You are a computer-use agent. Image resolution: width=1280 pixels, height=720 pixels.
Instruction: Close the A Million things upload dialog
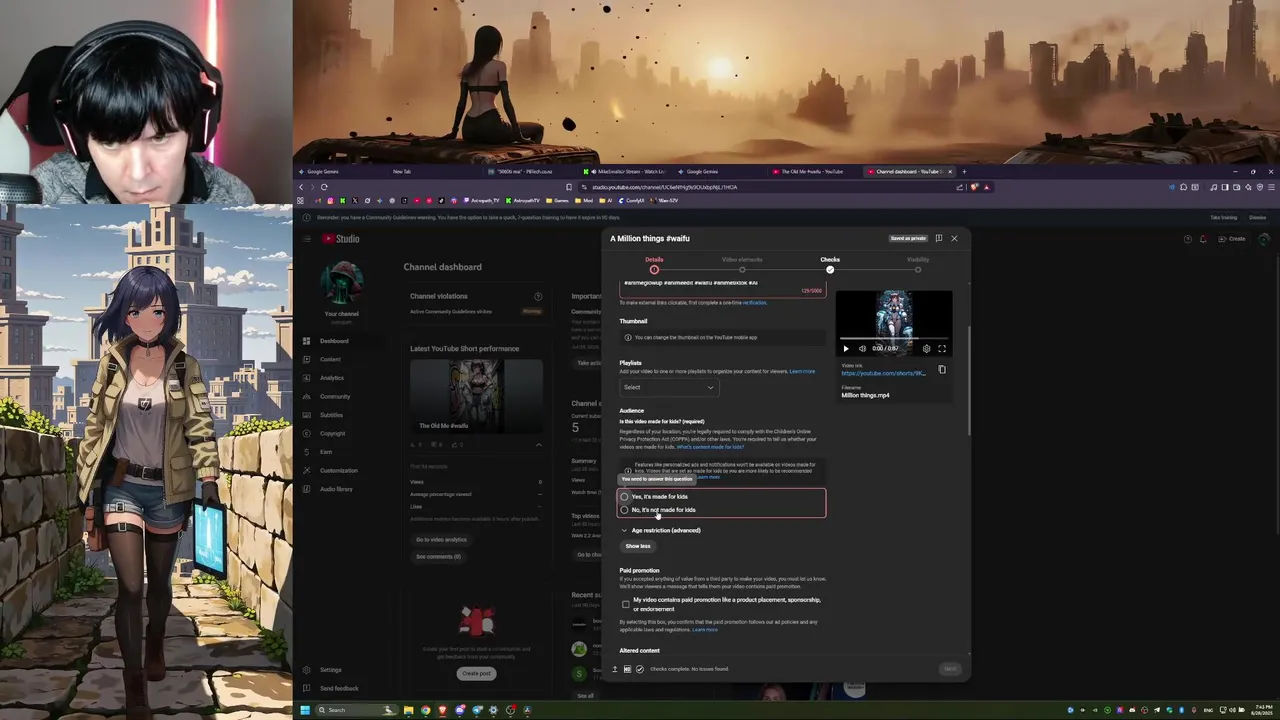pyautogui.click(x=954, y=238)
